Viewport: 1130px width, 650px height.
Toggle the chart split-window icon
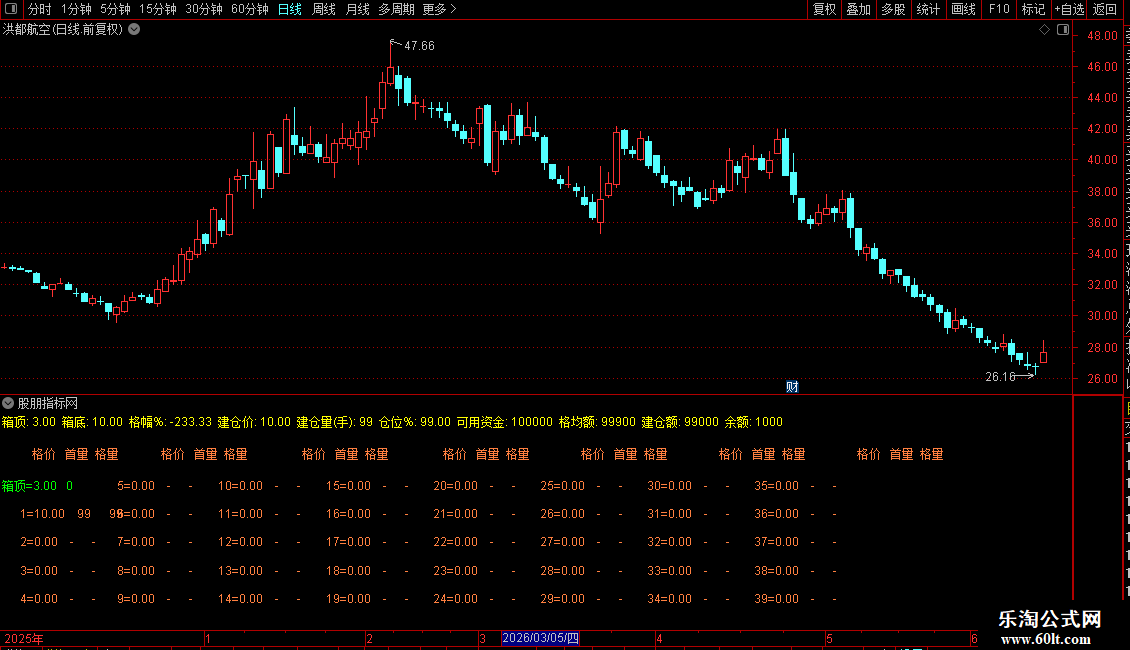[x=1063, y=30]
